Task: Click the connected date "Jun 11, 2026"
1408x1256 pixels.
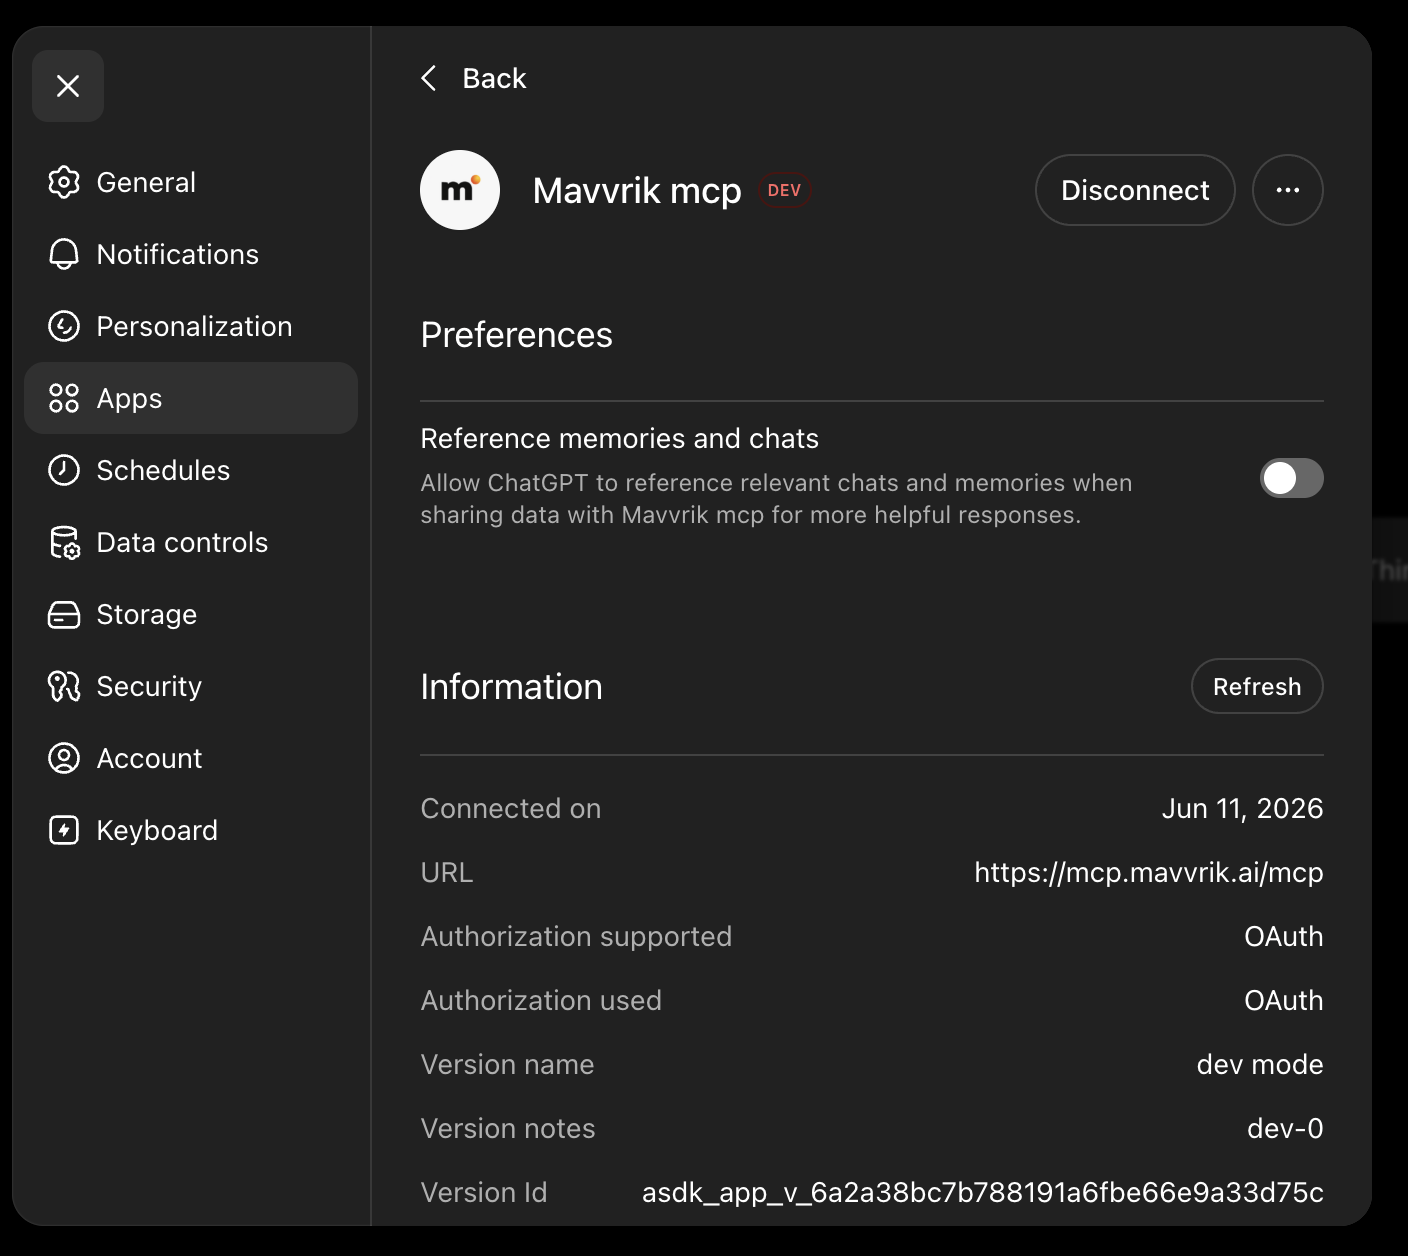Action: click(1242, 808)
